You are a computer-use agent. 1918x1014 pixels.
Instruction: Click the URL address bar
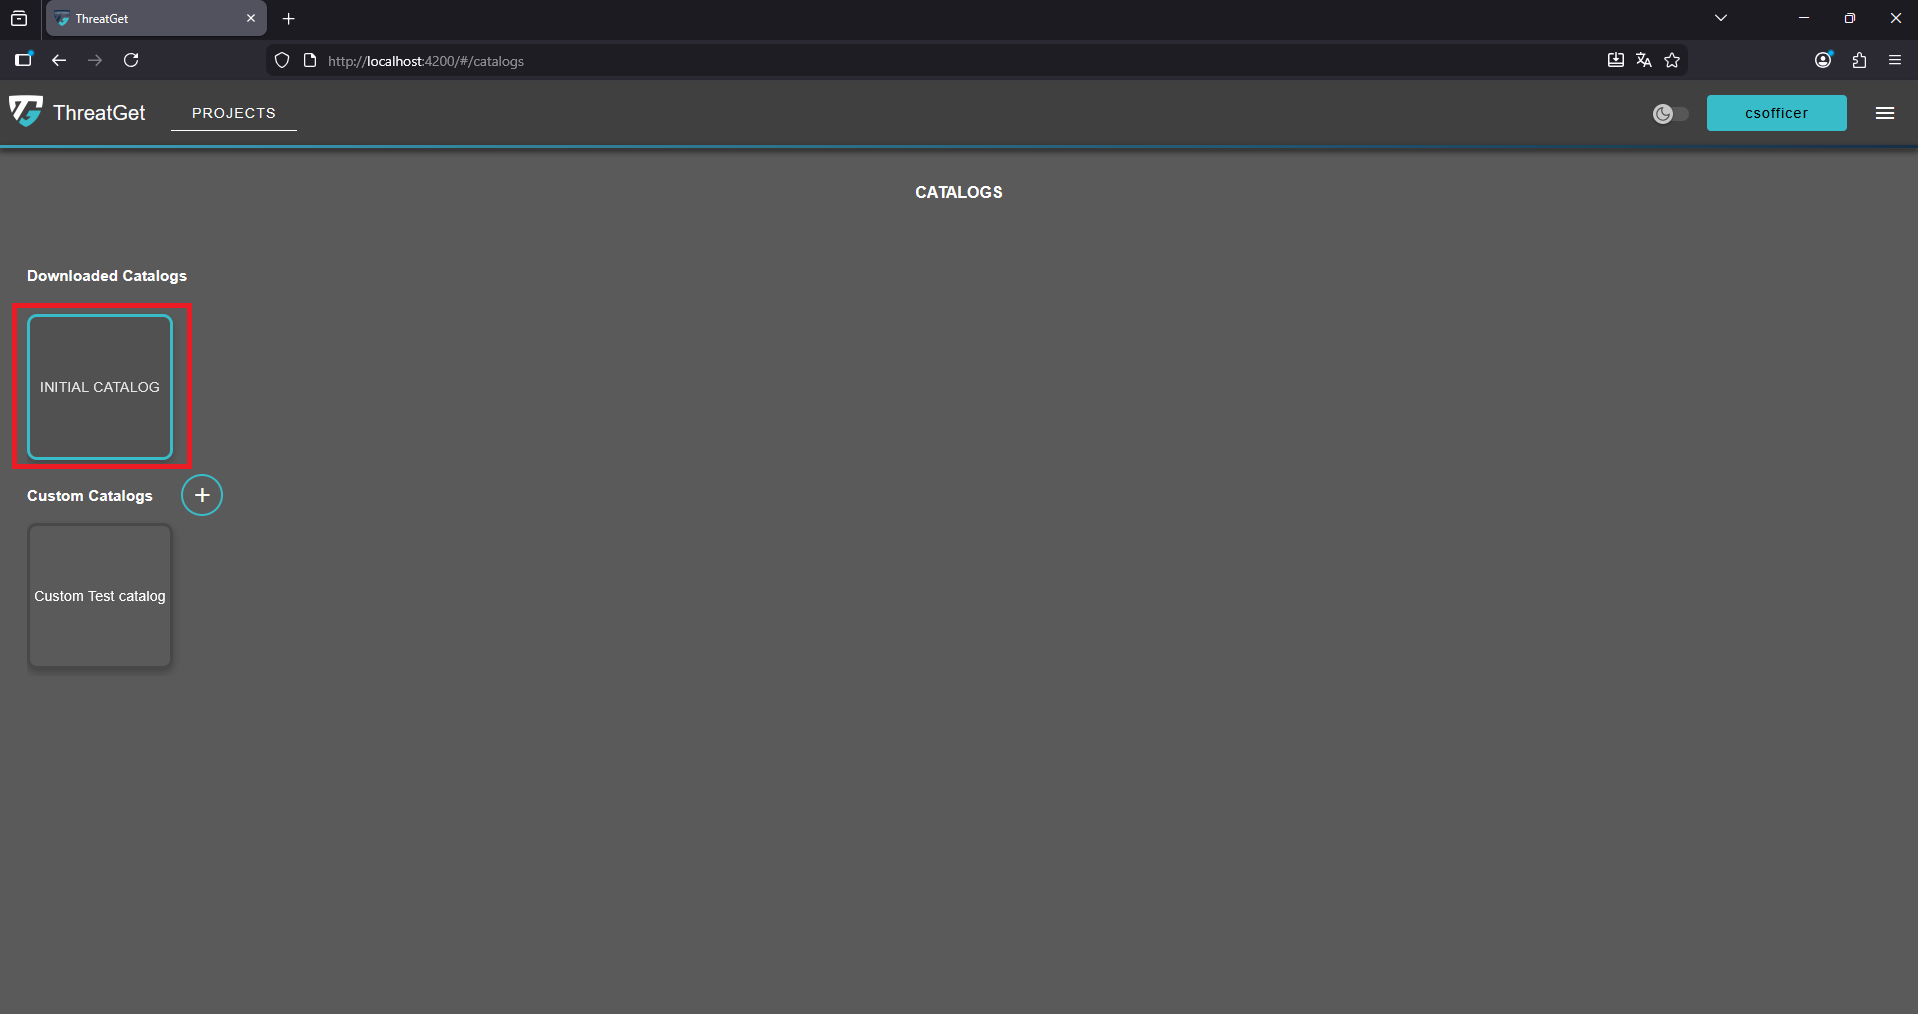[900, 61]
